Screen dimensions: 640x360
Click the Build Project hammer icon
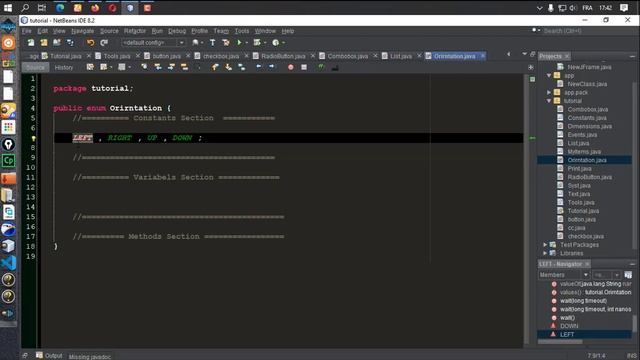pyautogui.click(x=212, y=42)
